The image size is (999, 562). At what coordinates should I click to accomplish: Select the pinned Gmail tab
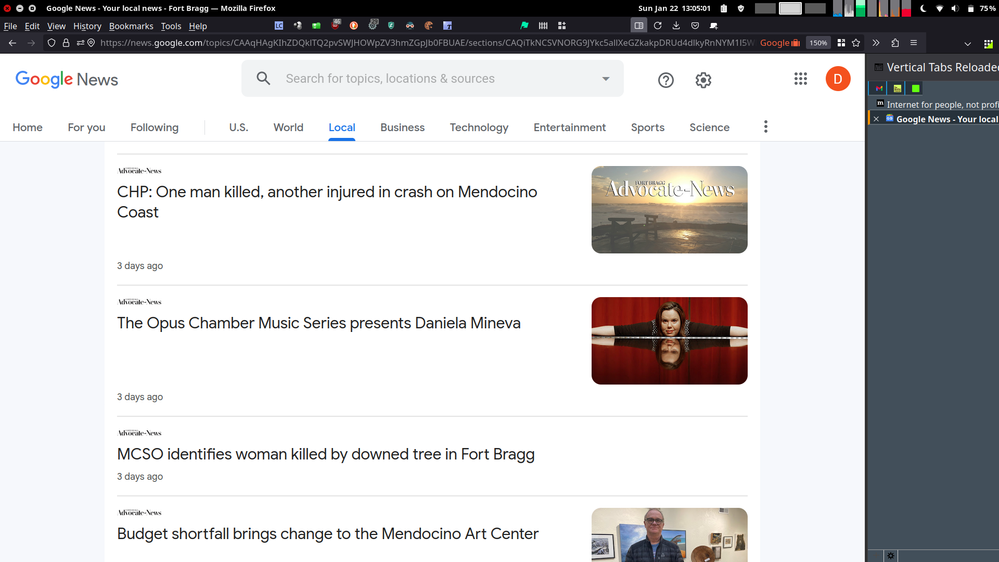[880, 88]
